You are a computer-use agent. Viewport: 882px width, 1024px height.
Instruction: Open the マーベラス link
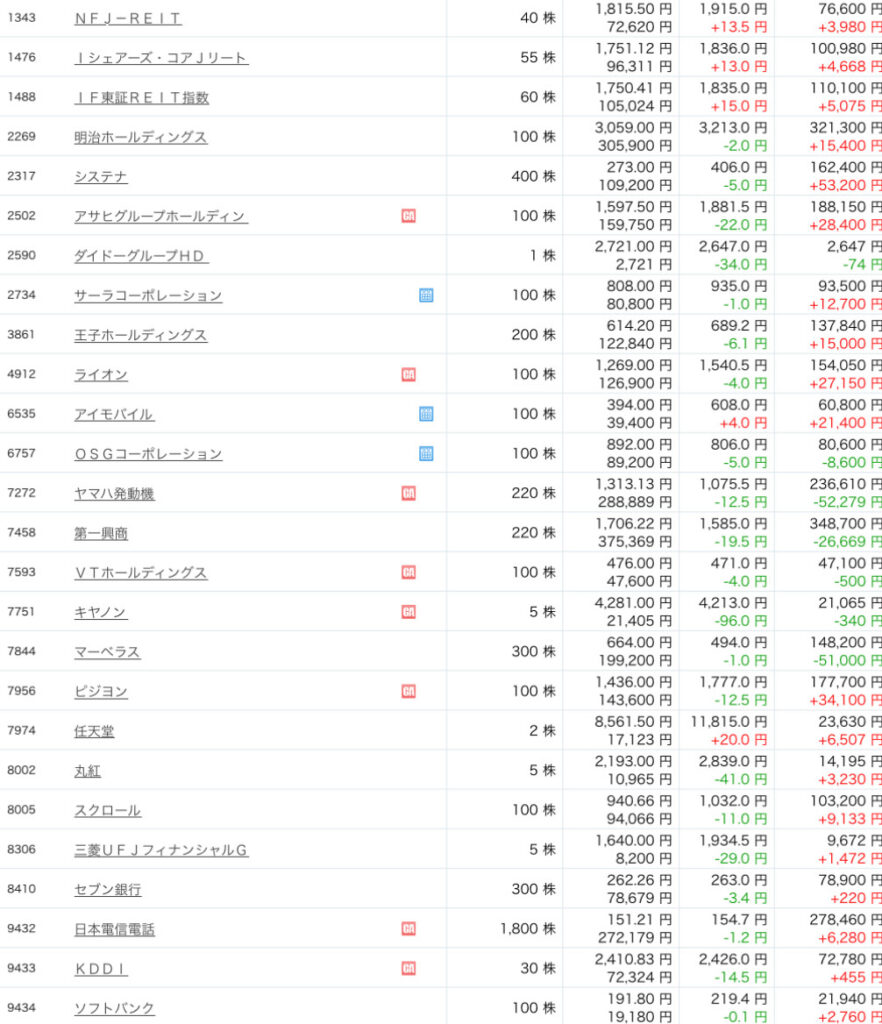pyautogui.click(x=107, y=652)
